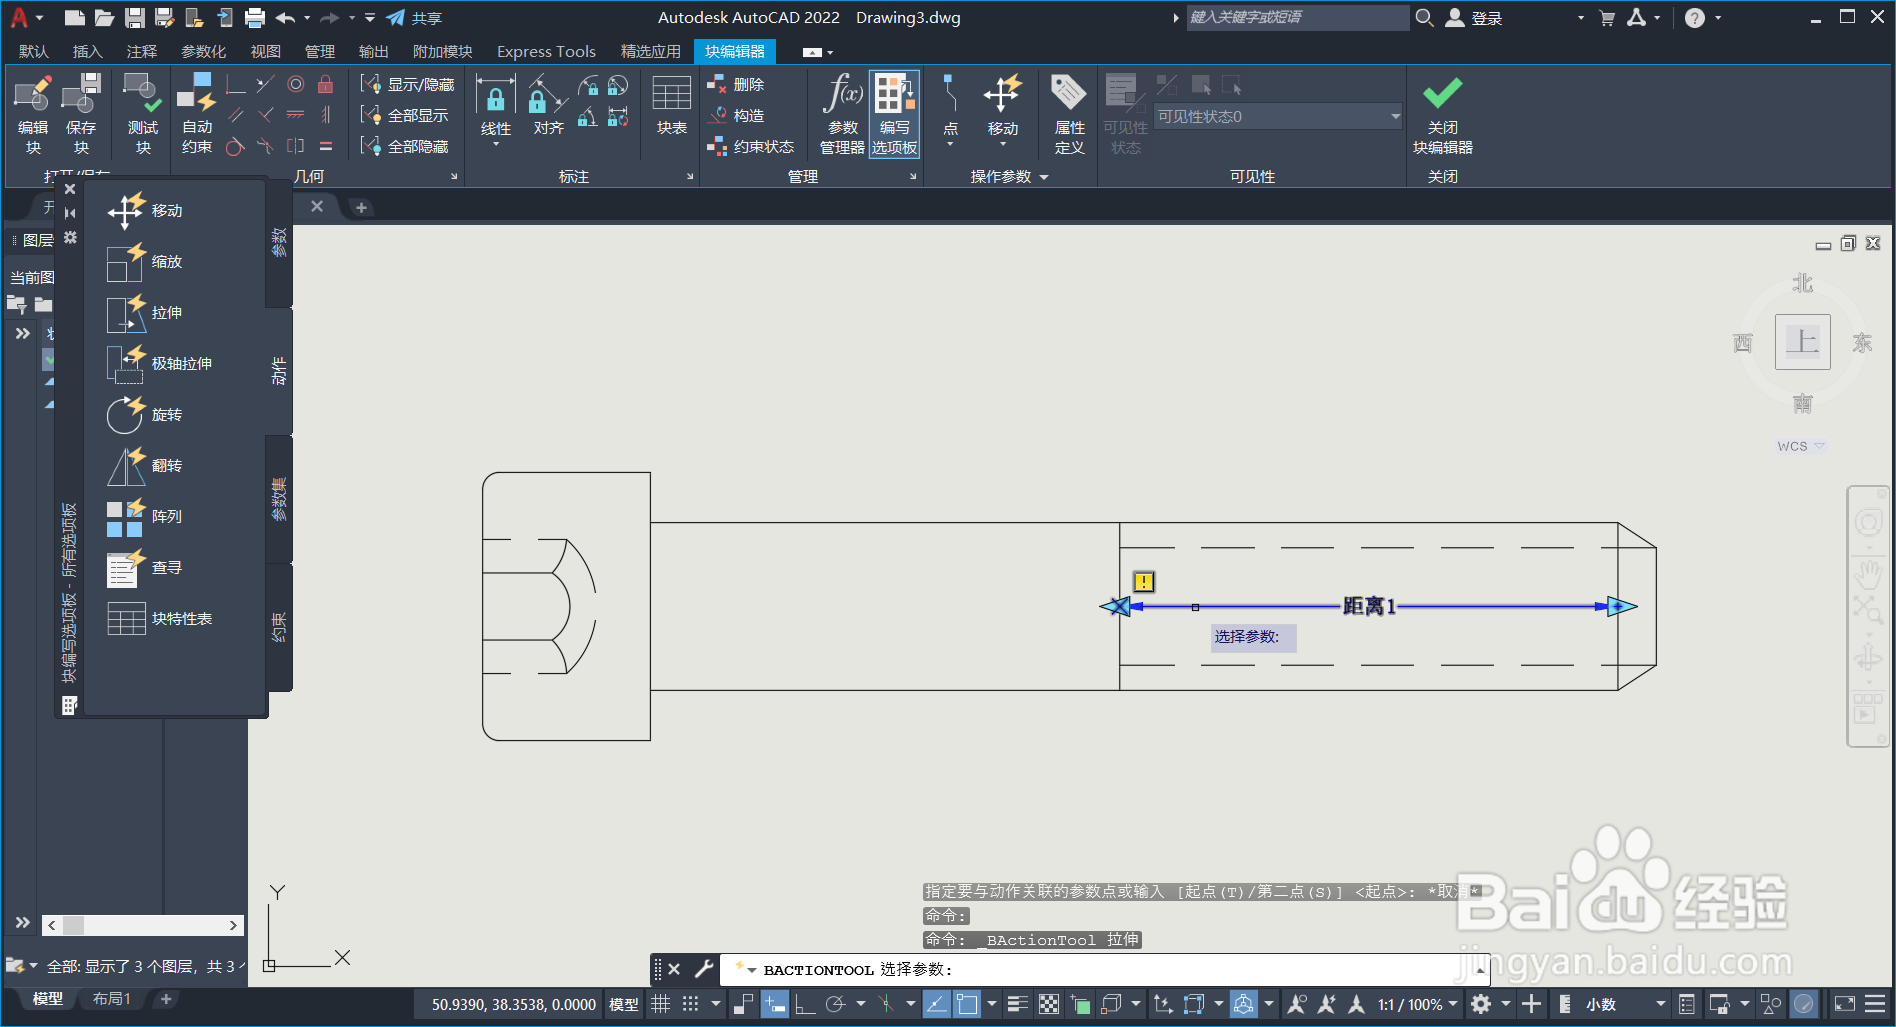Viewport: 1896px width, 1027px height.
Task: Select the 缩放 (Scale) action in palette
Action: point(146,262)
